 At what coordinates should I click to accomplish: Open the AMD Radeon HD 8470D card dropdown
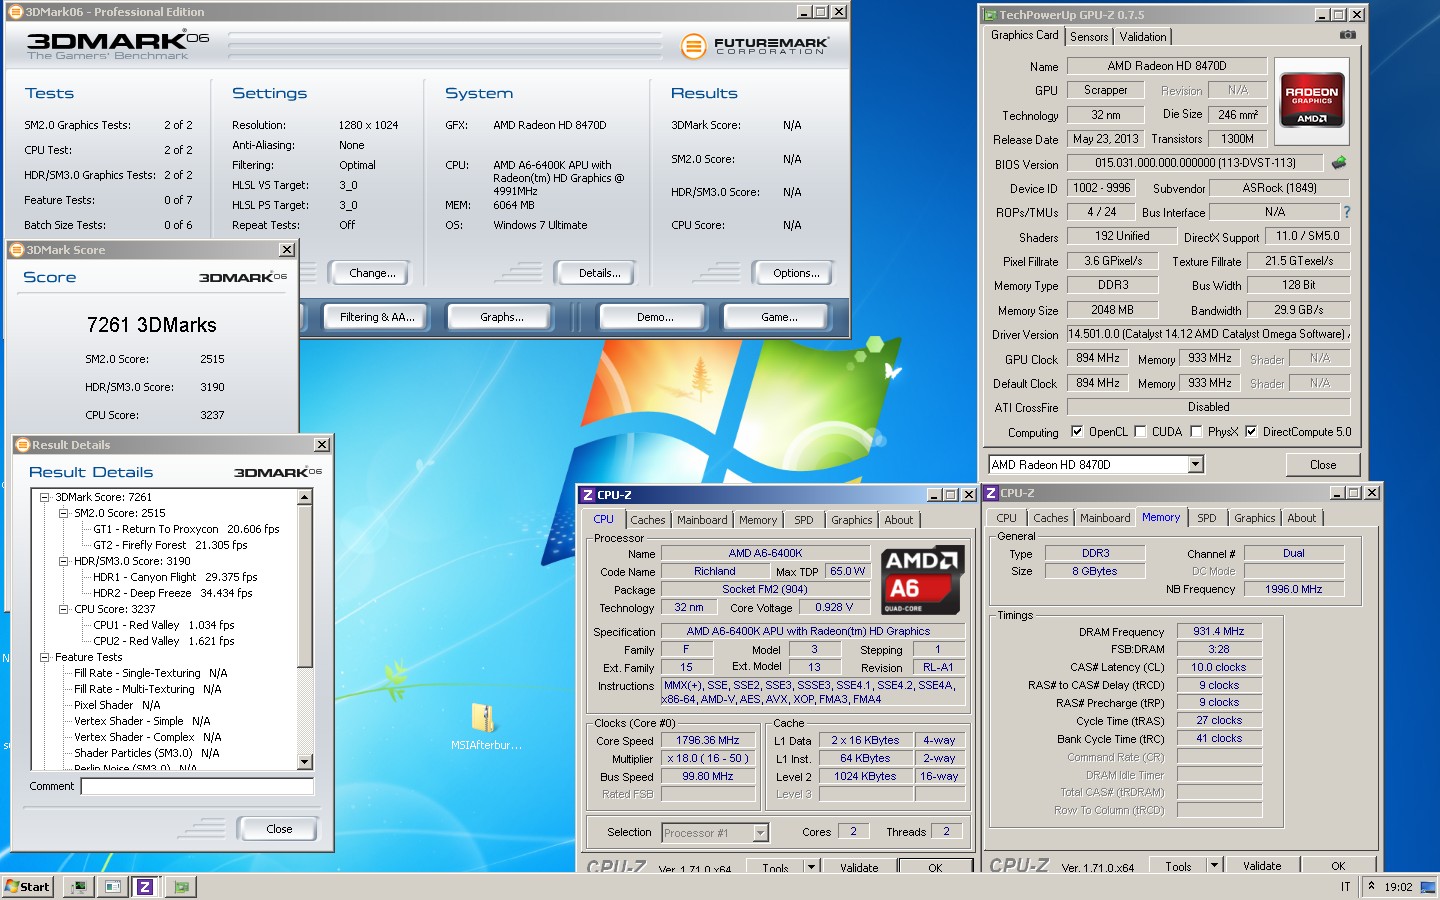(x=1195, y=464)
